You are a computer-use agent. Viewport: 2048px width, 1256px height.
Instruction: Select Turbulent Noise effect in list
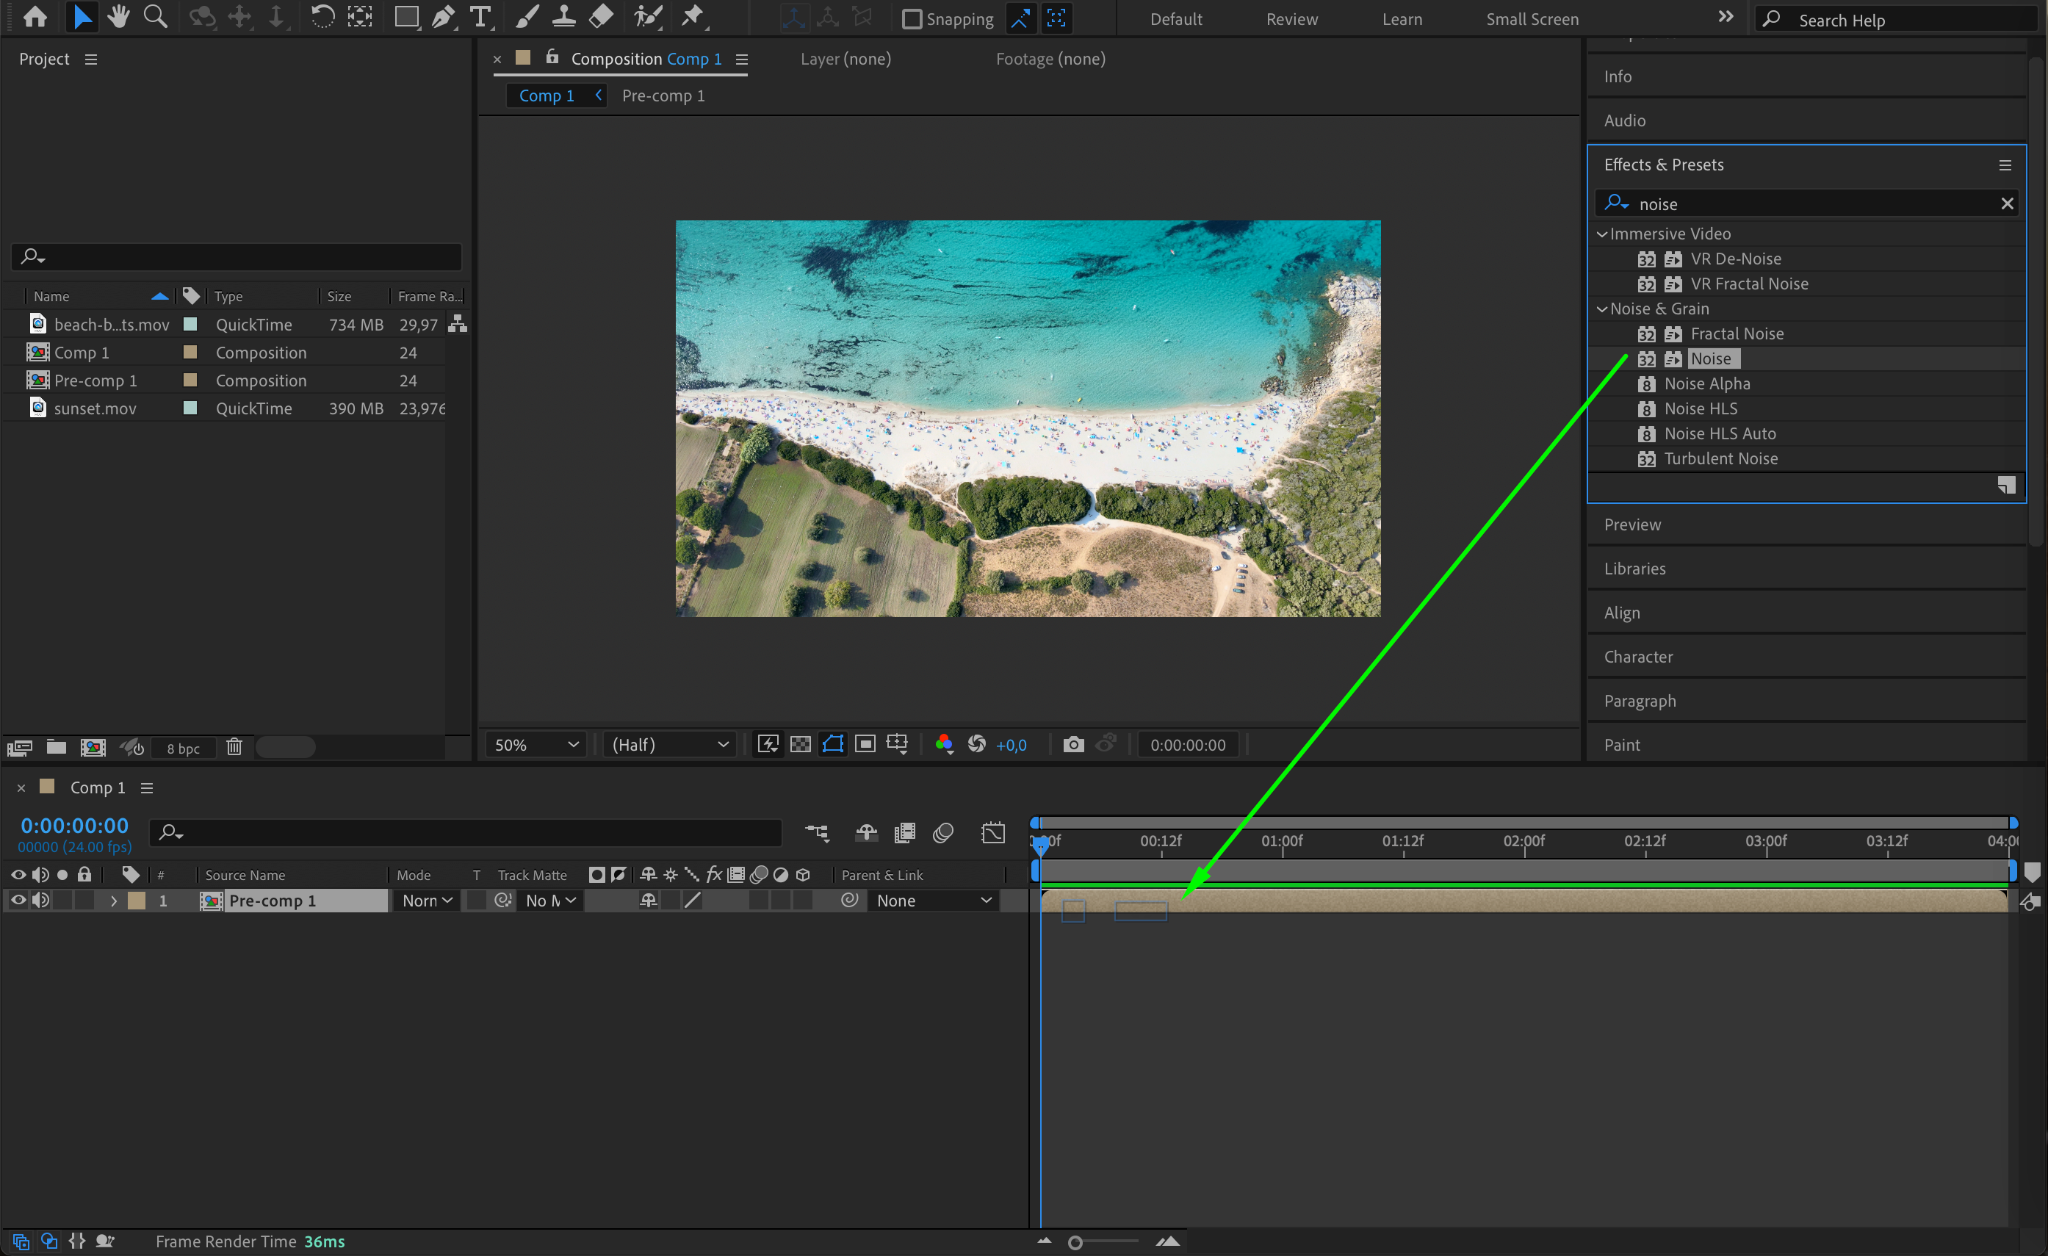click(1720, 459)
